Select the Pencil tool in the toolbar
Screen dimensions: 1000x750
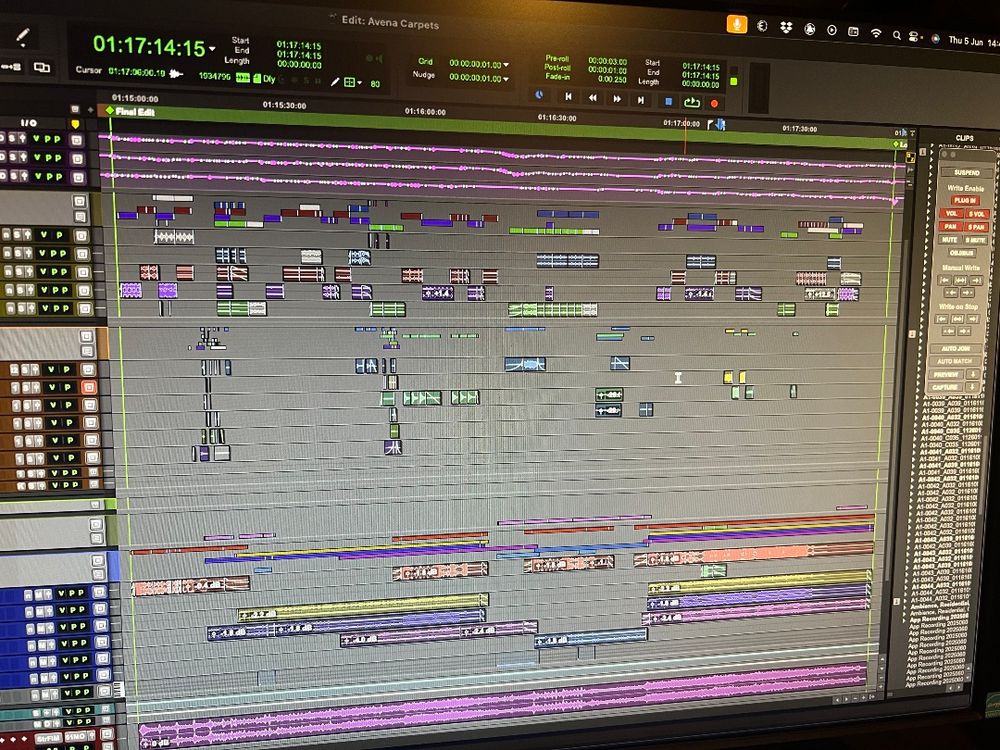click(23, 38)
